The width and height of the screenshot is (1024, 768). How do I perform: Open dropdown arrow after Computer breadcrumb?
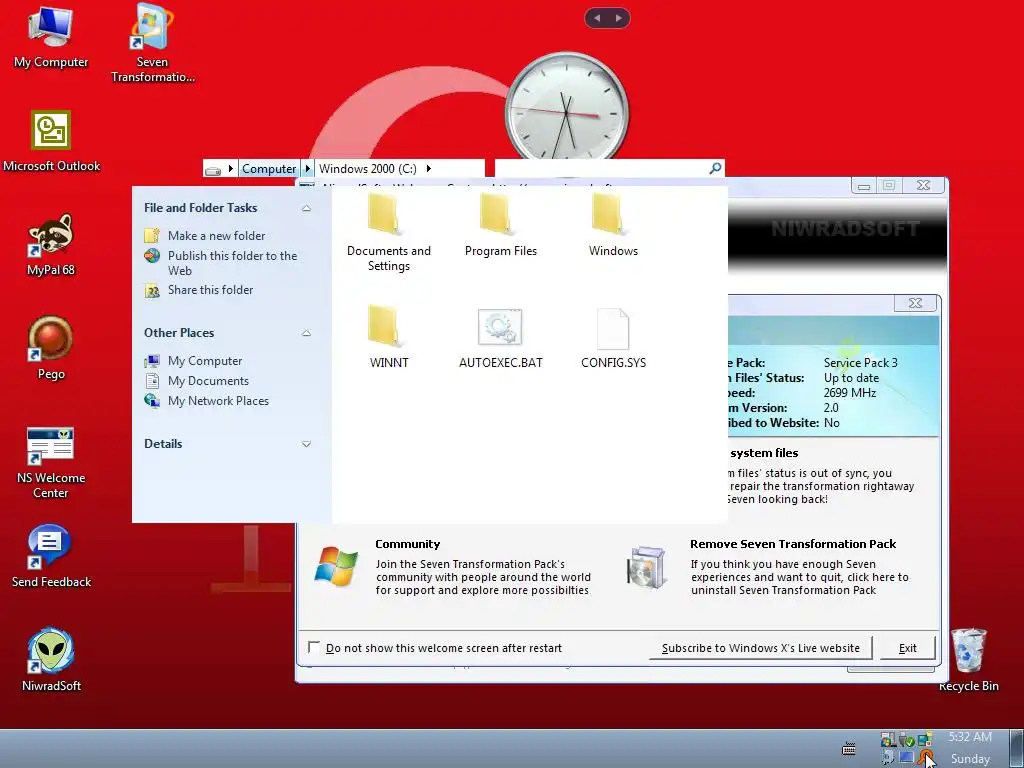pos(308,168)
